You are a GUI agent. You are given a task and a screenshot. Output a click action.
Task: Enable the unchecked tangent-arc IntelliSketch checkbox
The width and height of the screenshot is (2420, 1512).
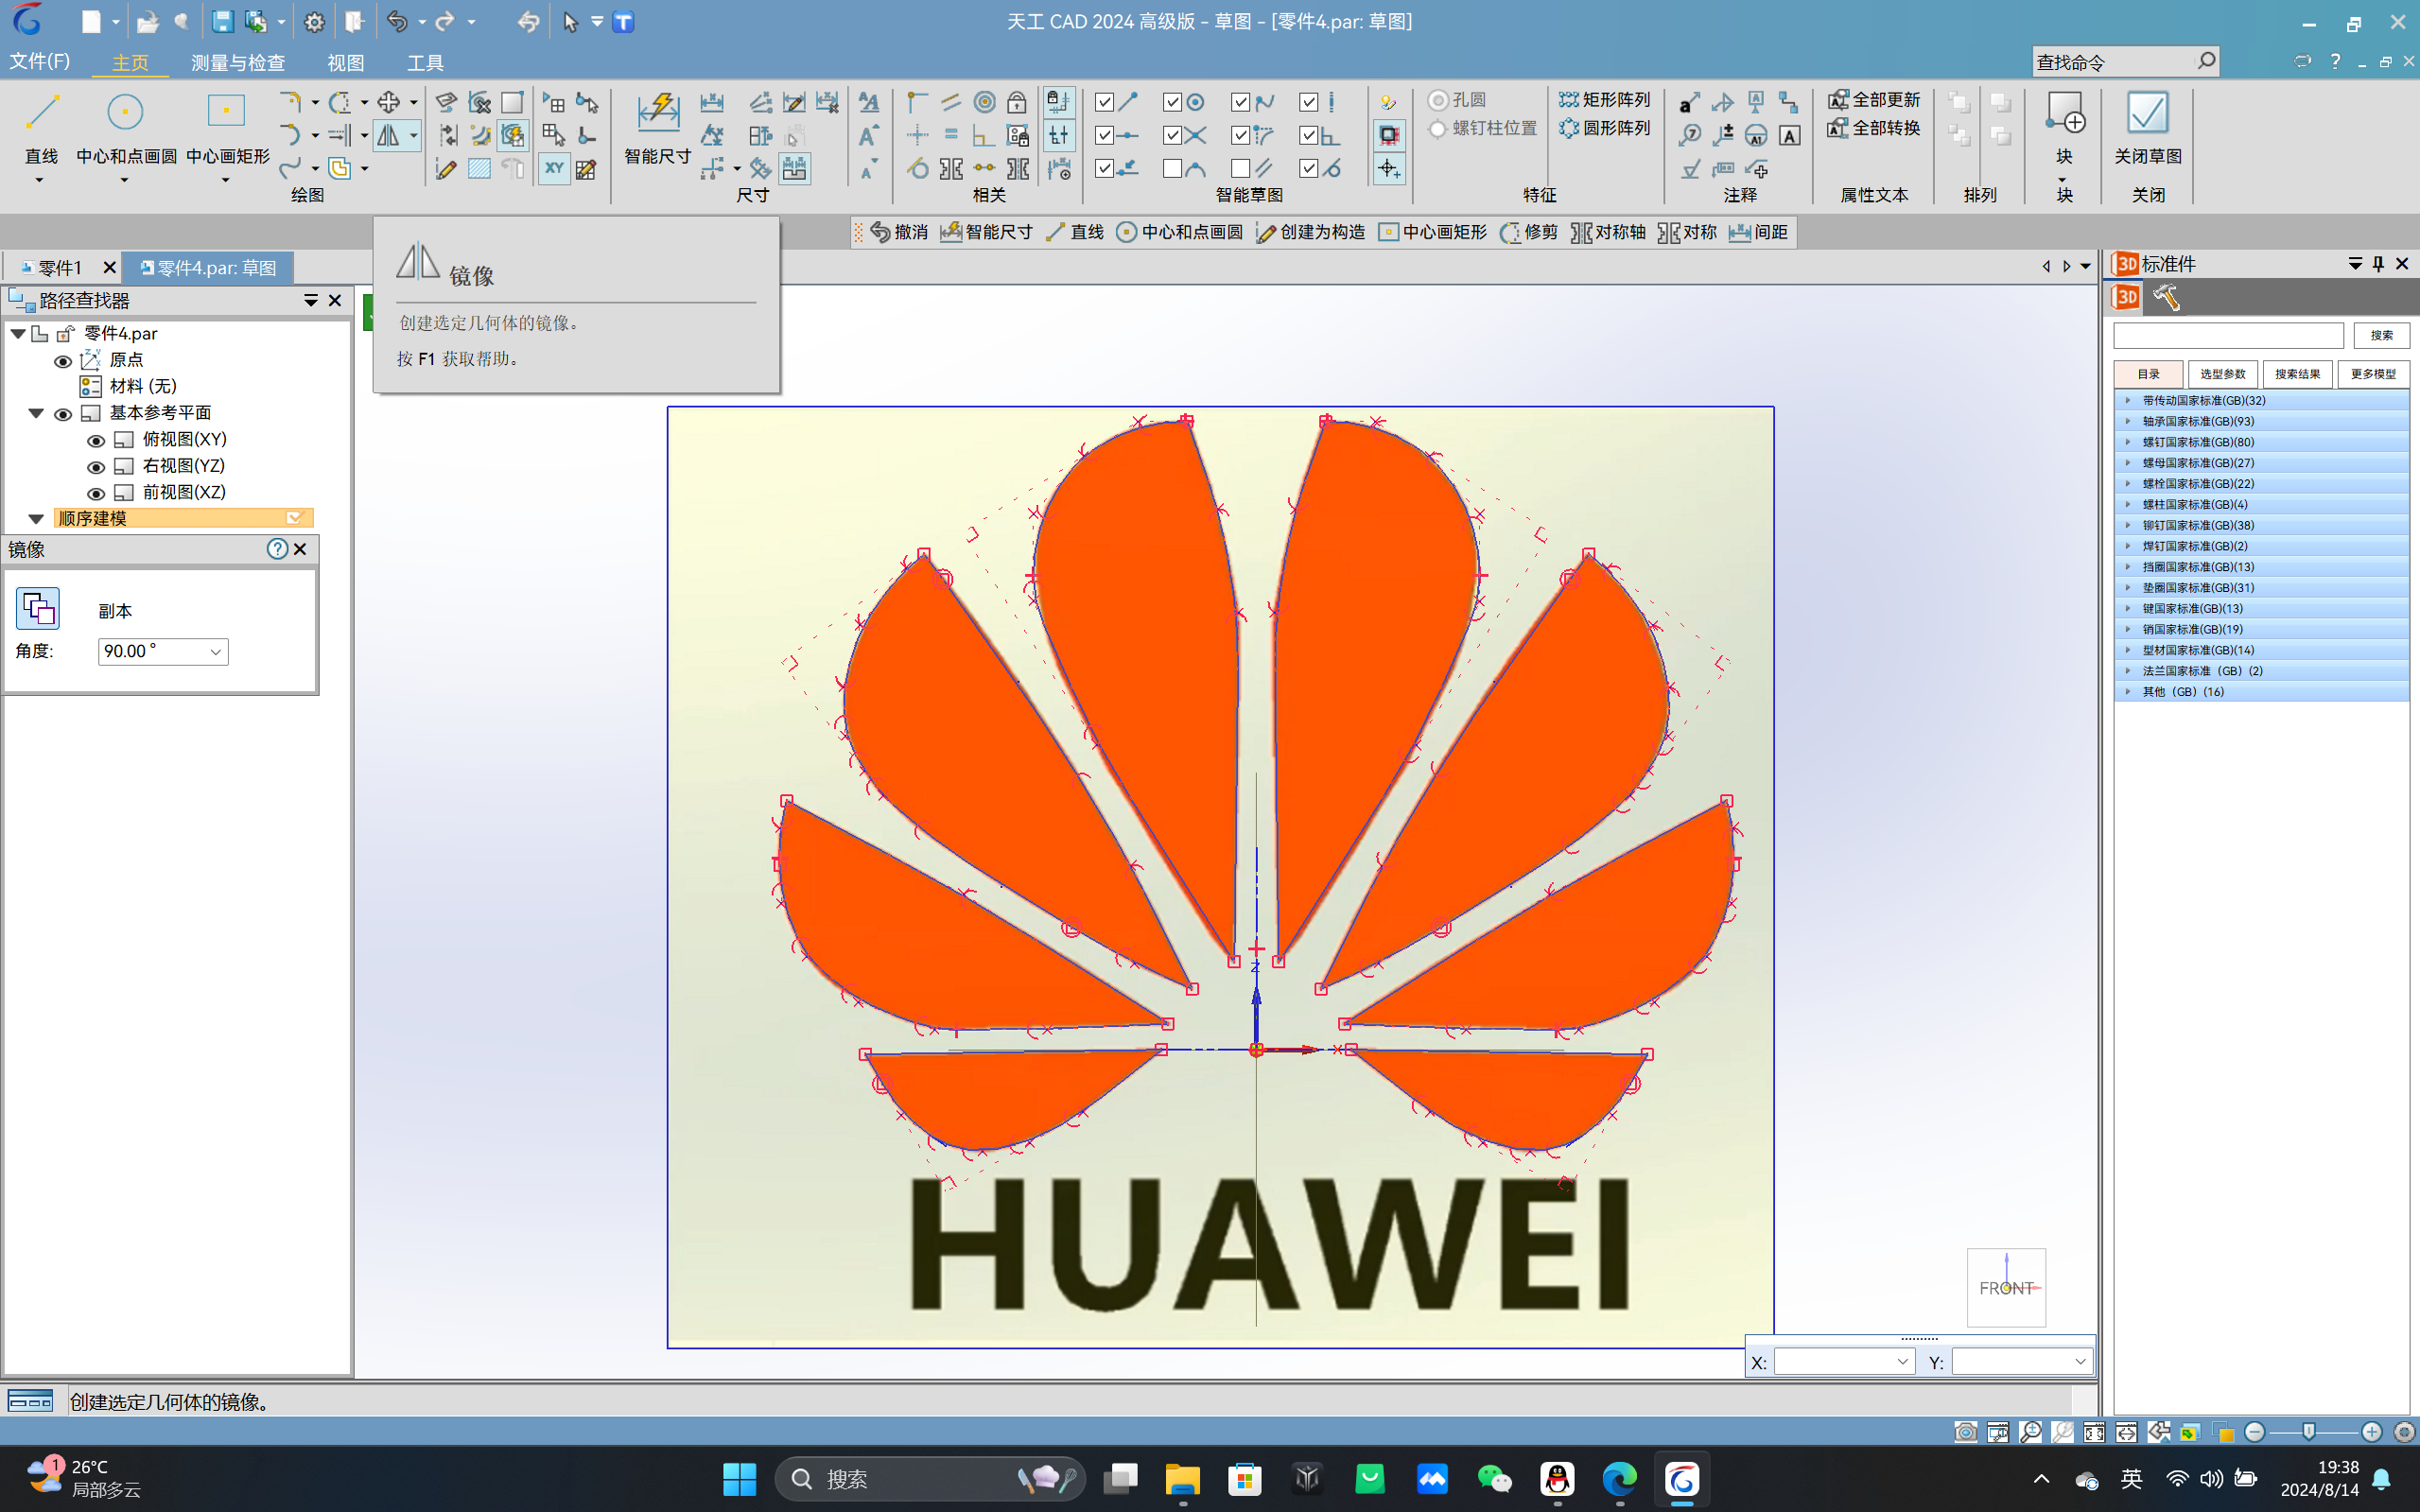(1172, 168)
